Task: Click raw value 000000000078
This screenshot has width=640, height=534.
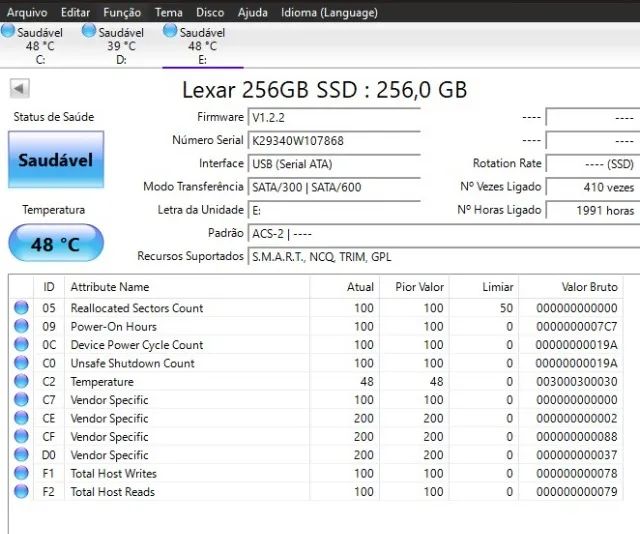Action: [x=577, y=474]
